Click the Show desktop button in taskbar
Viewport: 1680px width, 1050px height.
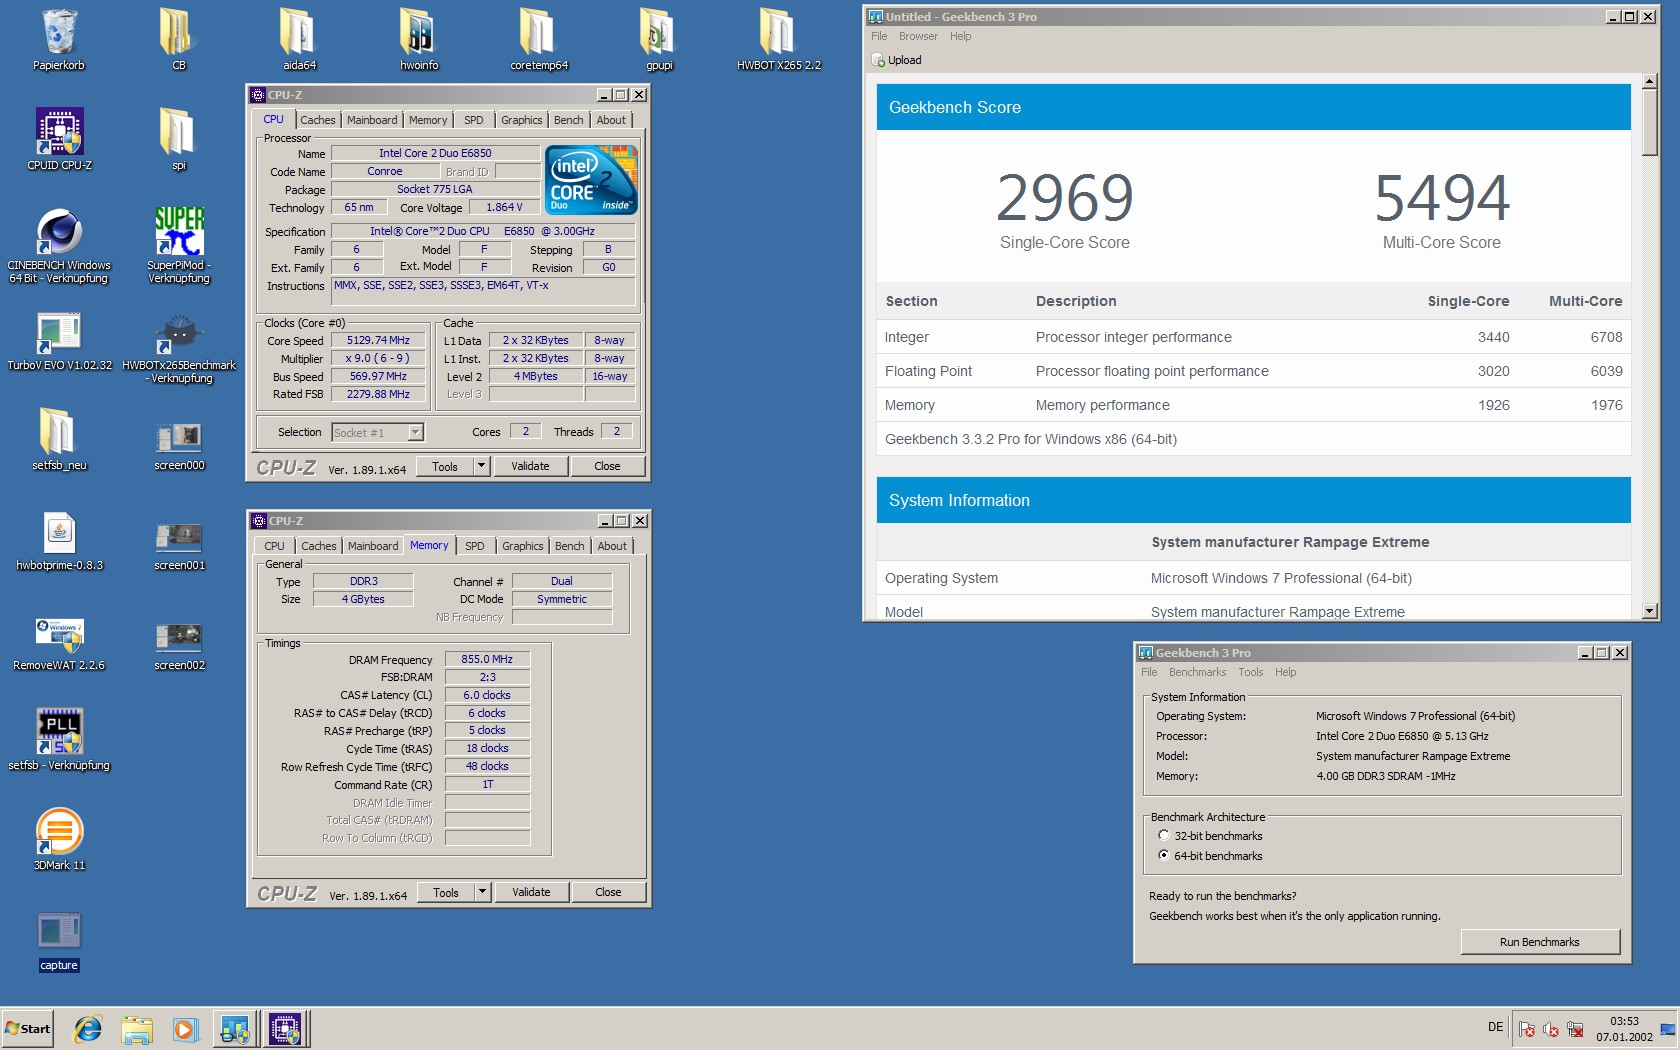1668,1029
